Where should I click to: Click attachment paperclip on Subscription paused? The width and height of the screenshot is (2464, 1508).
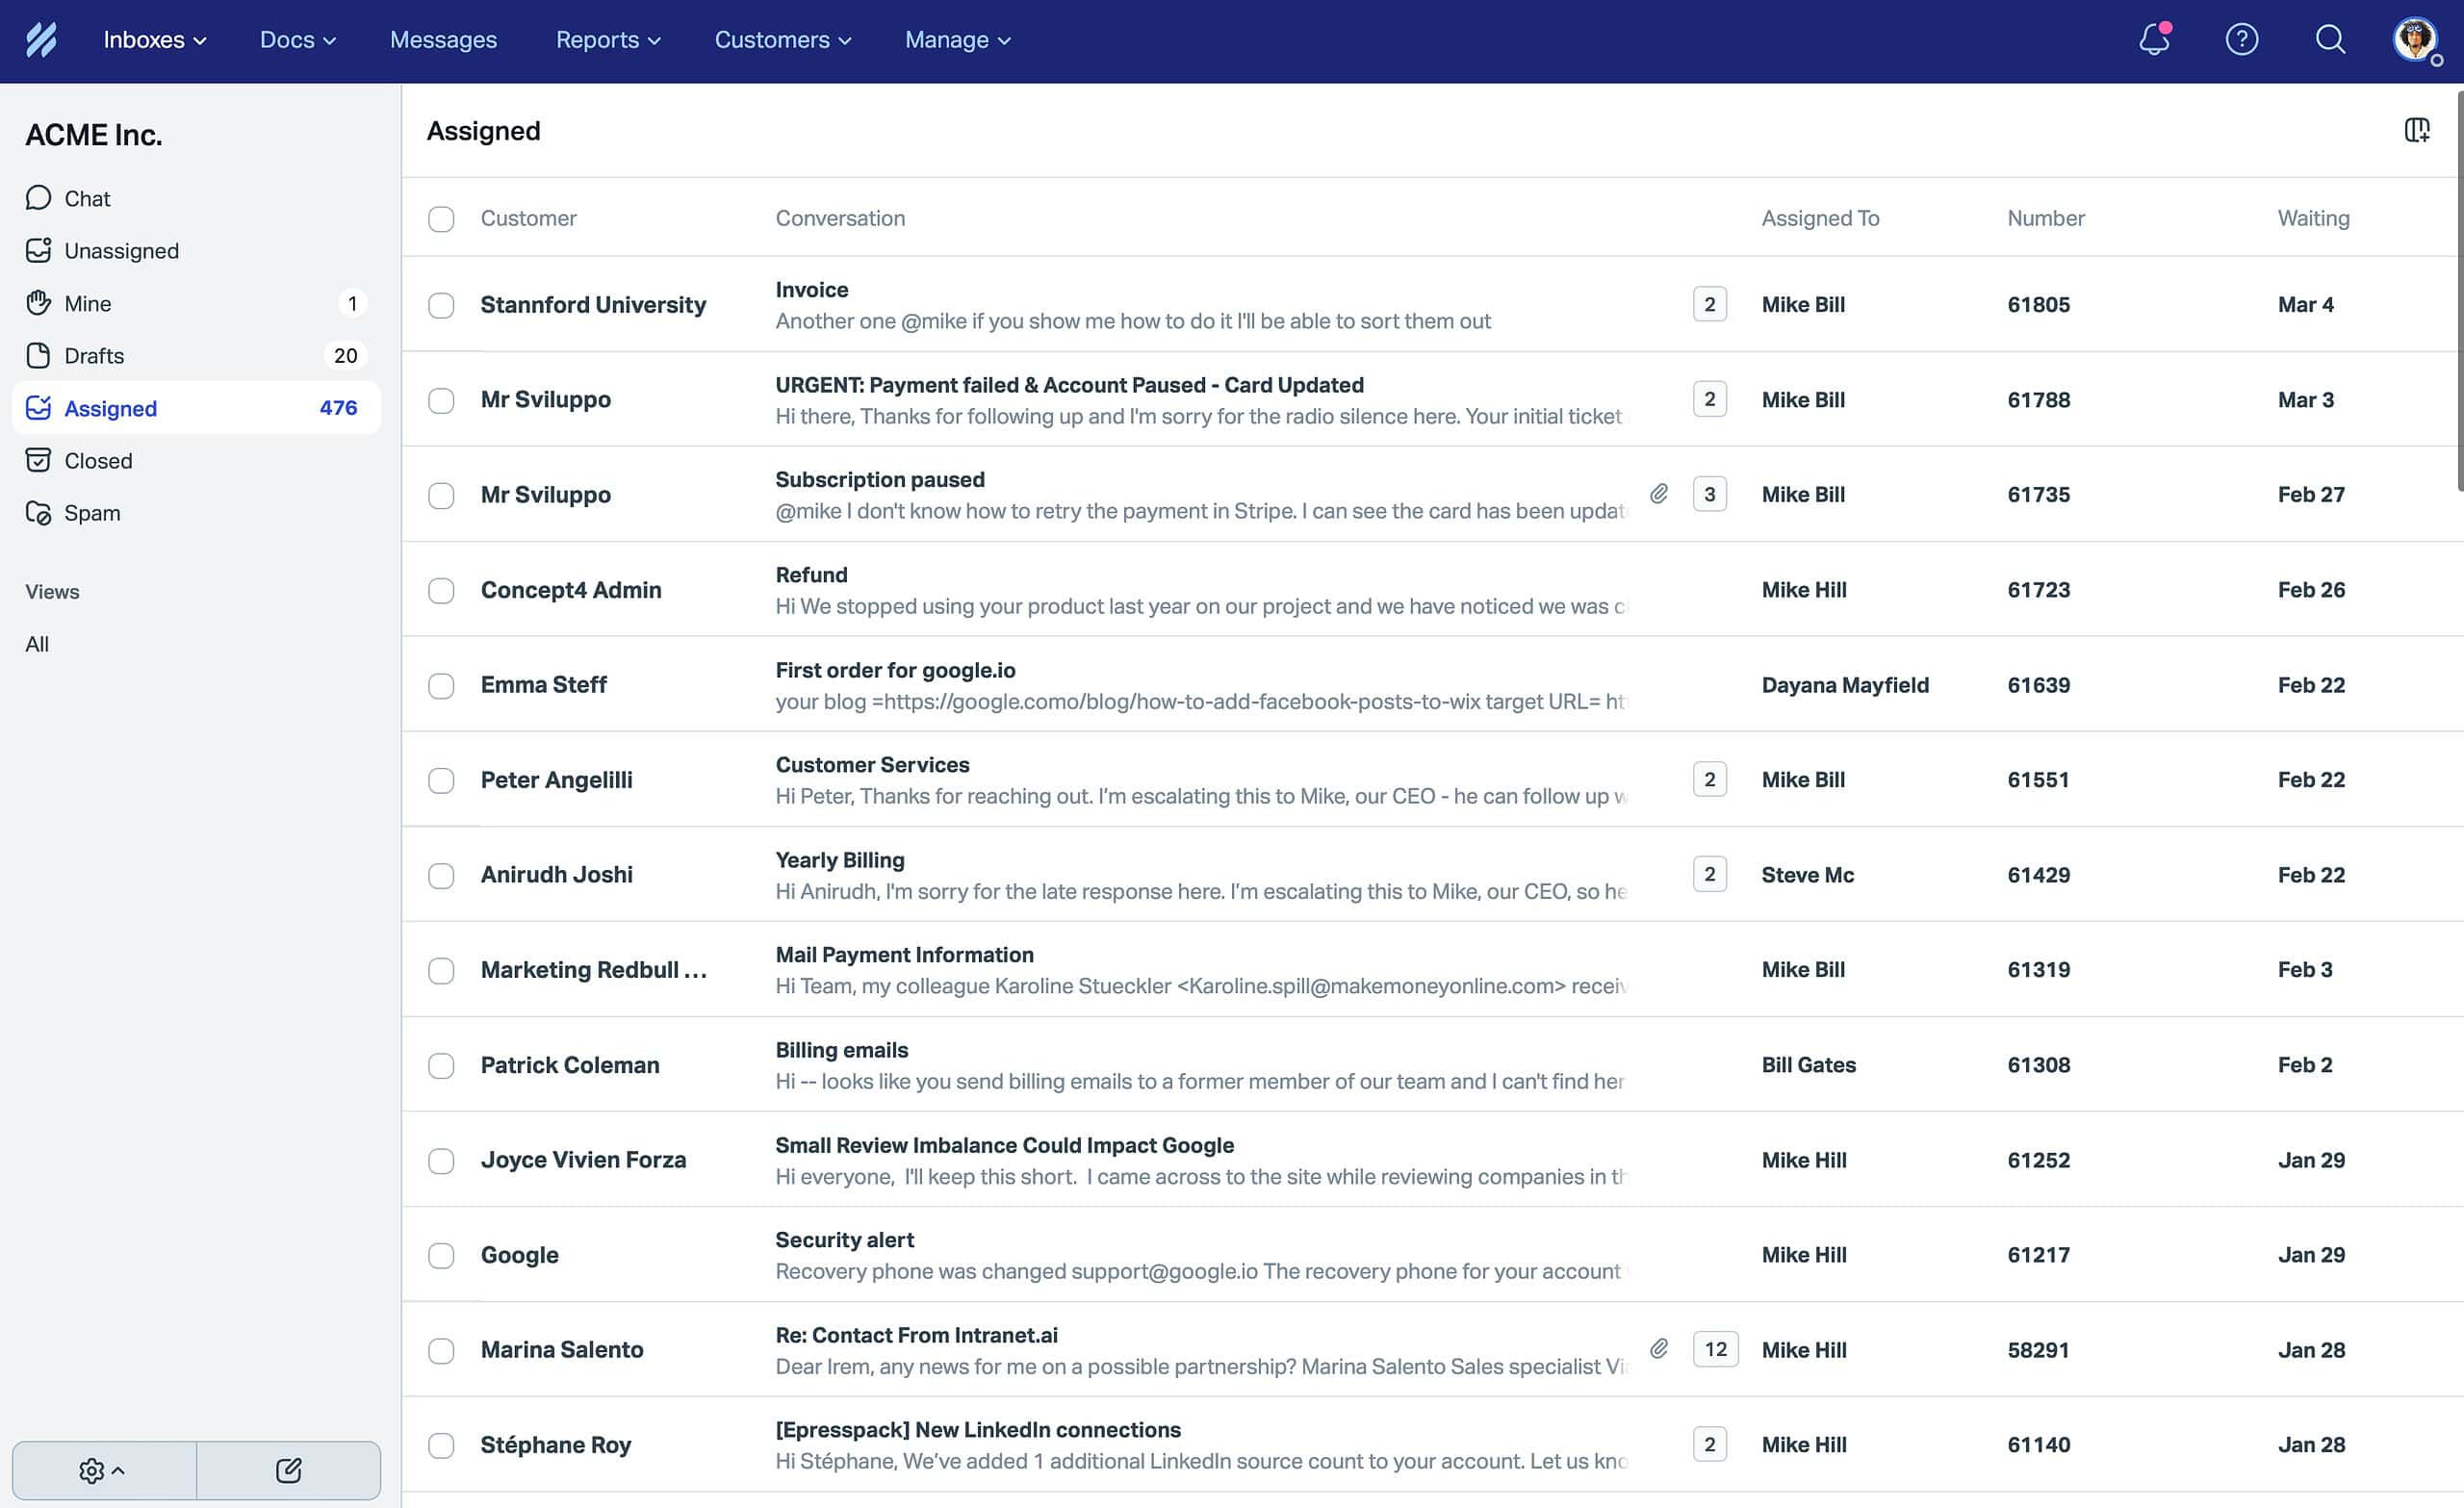click(1658, 494)
